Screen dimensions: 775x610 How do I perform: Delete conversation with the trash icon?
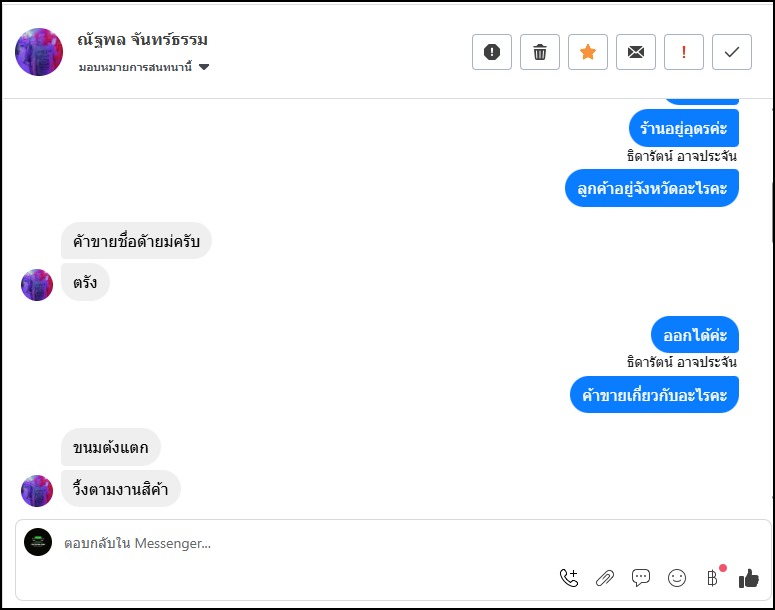click(540, 52)
